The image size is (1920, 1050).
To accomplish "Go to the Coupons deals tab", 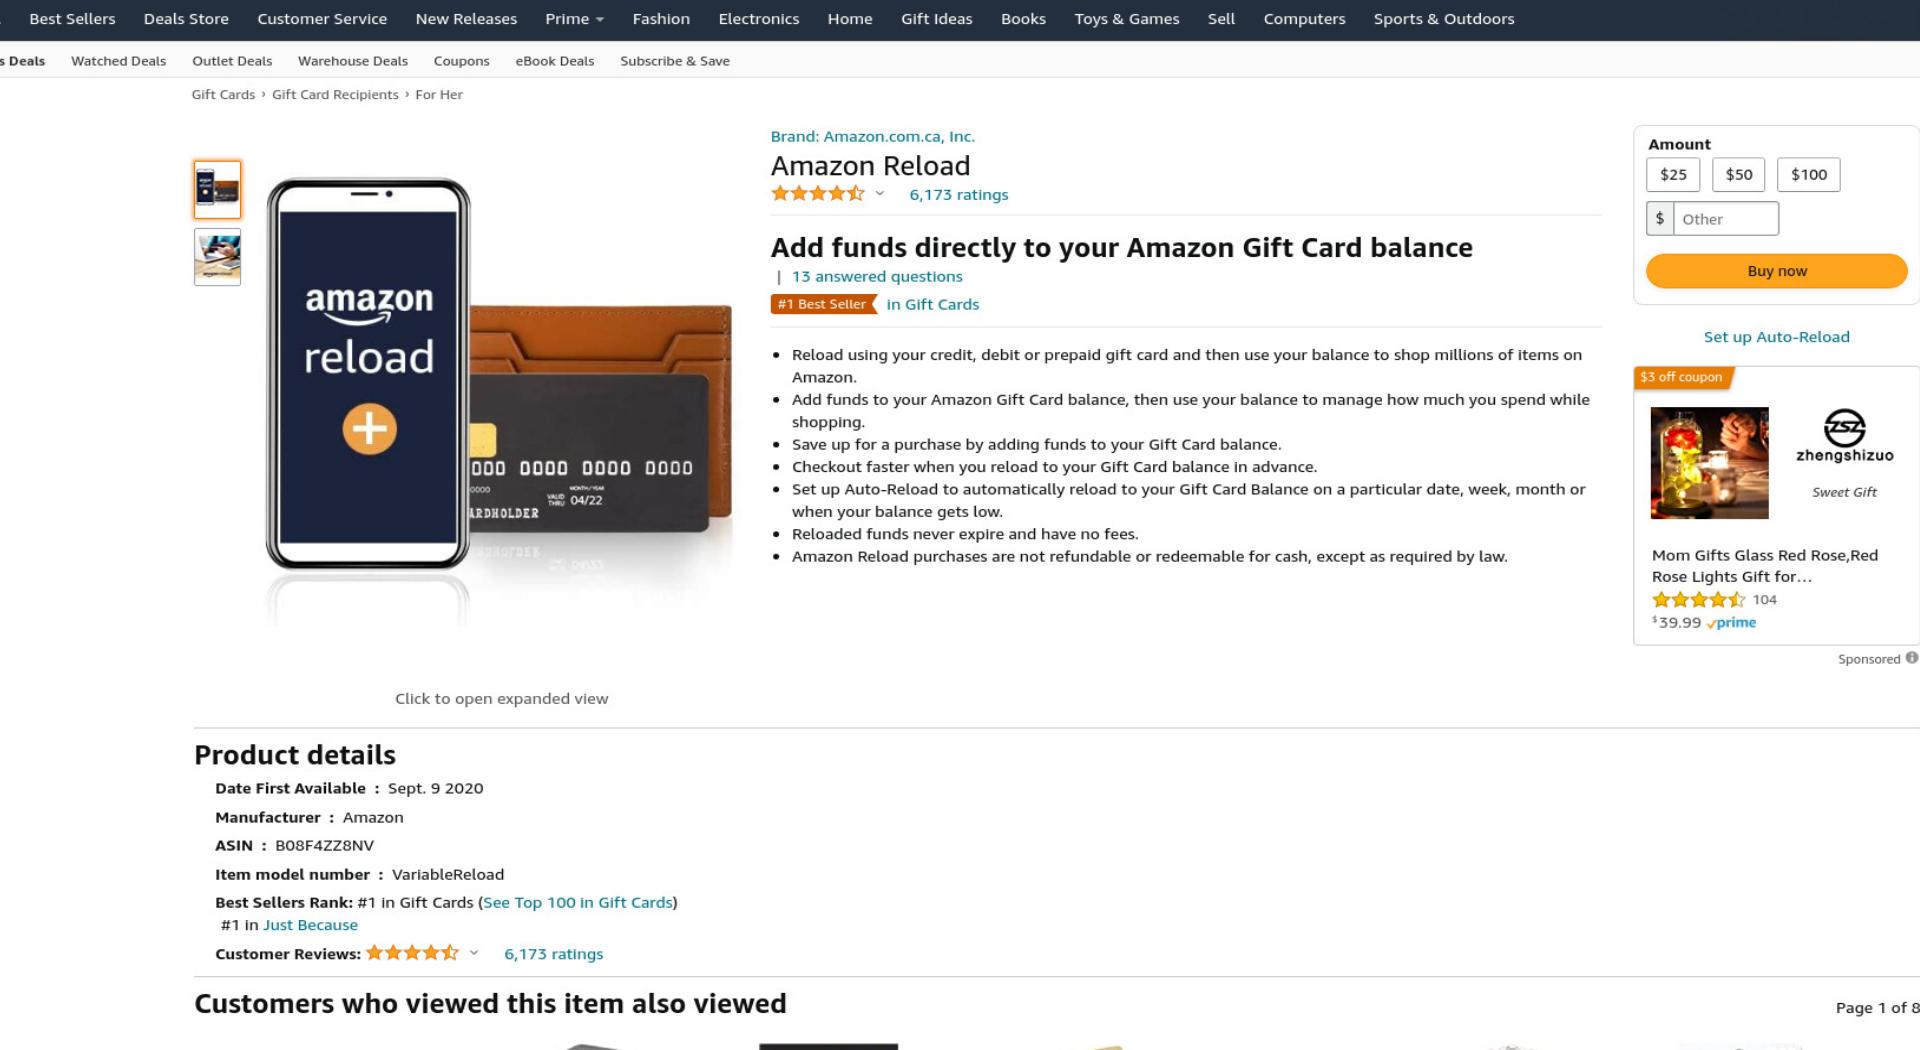I will pyautogui.click(x=461, y=61).
